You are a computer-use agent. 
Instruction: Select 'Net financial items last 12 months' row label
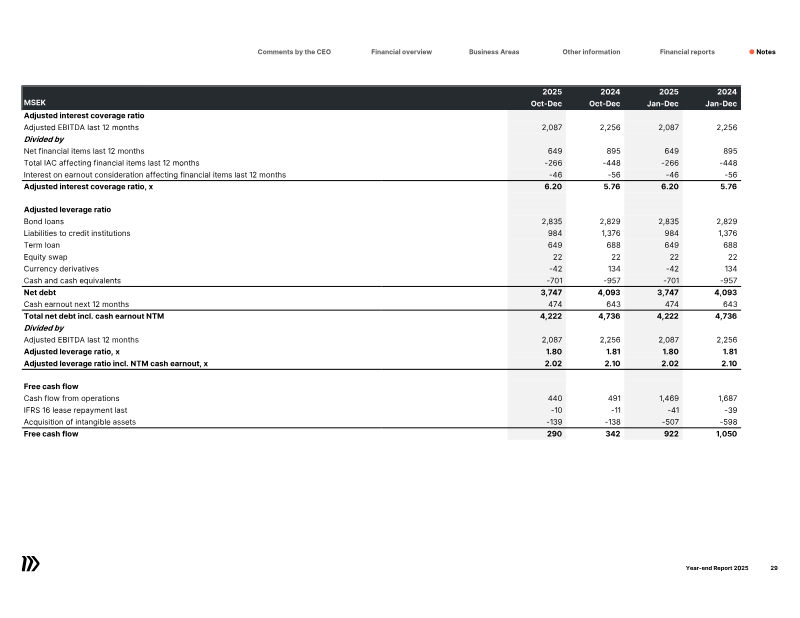pos(84,151)
